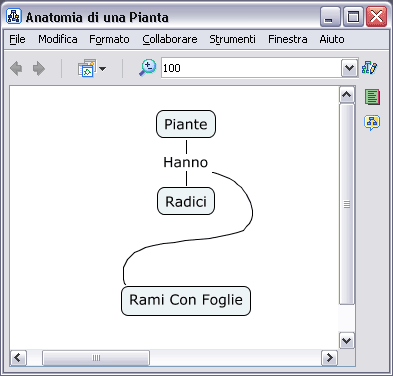Click the discussion thread bubble icon
The height and width of the screenshot is (376, 393).
(372, 123)
